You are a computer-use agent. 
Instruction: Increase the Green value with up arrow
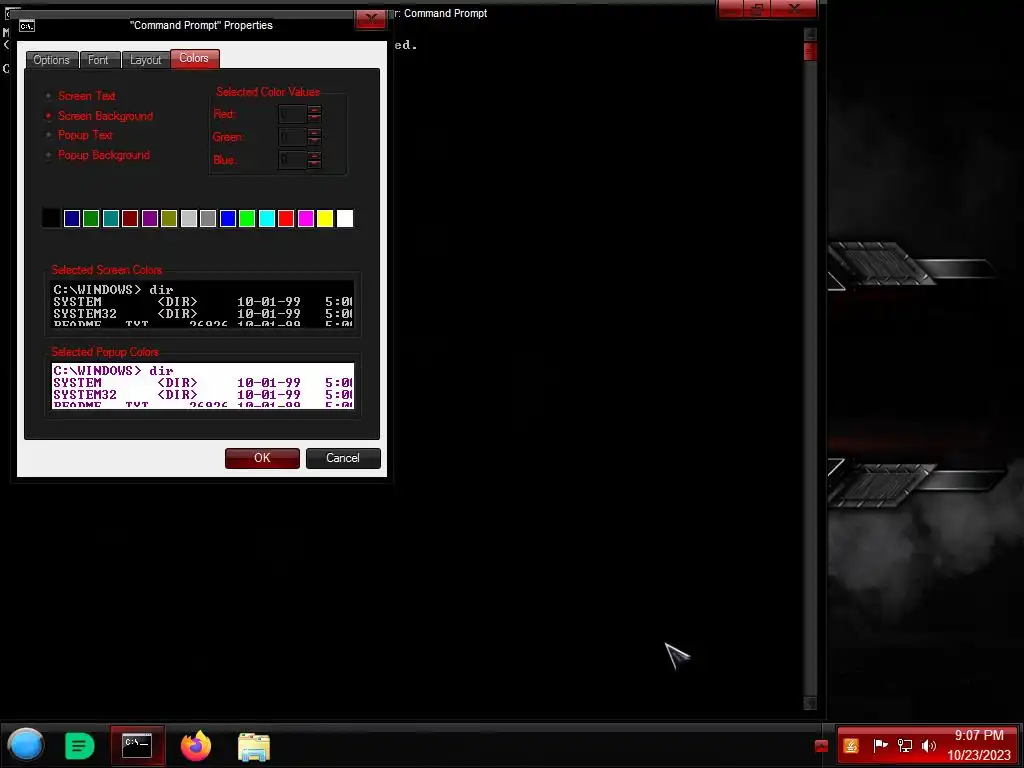point(314,133)
